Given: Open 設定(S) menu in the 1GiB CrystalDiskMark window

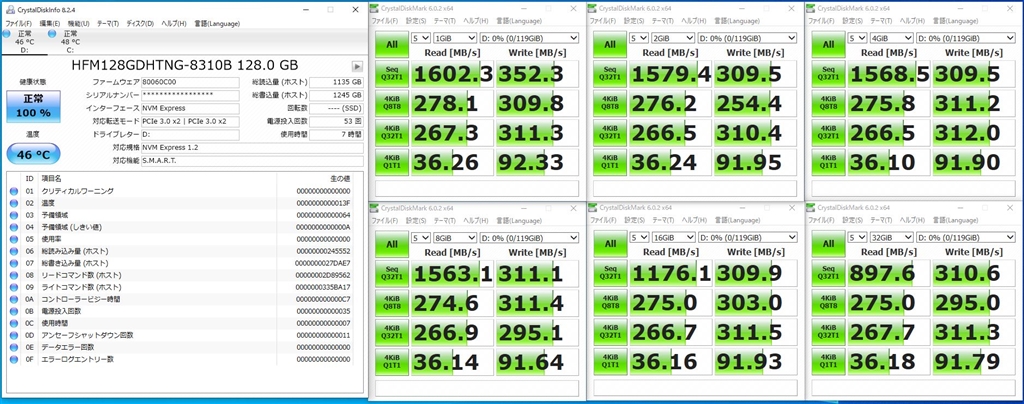Looking at the screenshot, I should pyautogui.click(x=415, y=20).
